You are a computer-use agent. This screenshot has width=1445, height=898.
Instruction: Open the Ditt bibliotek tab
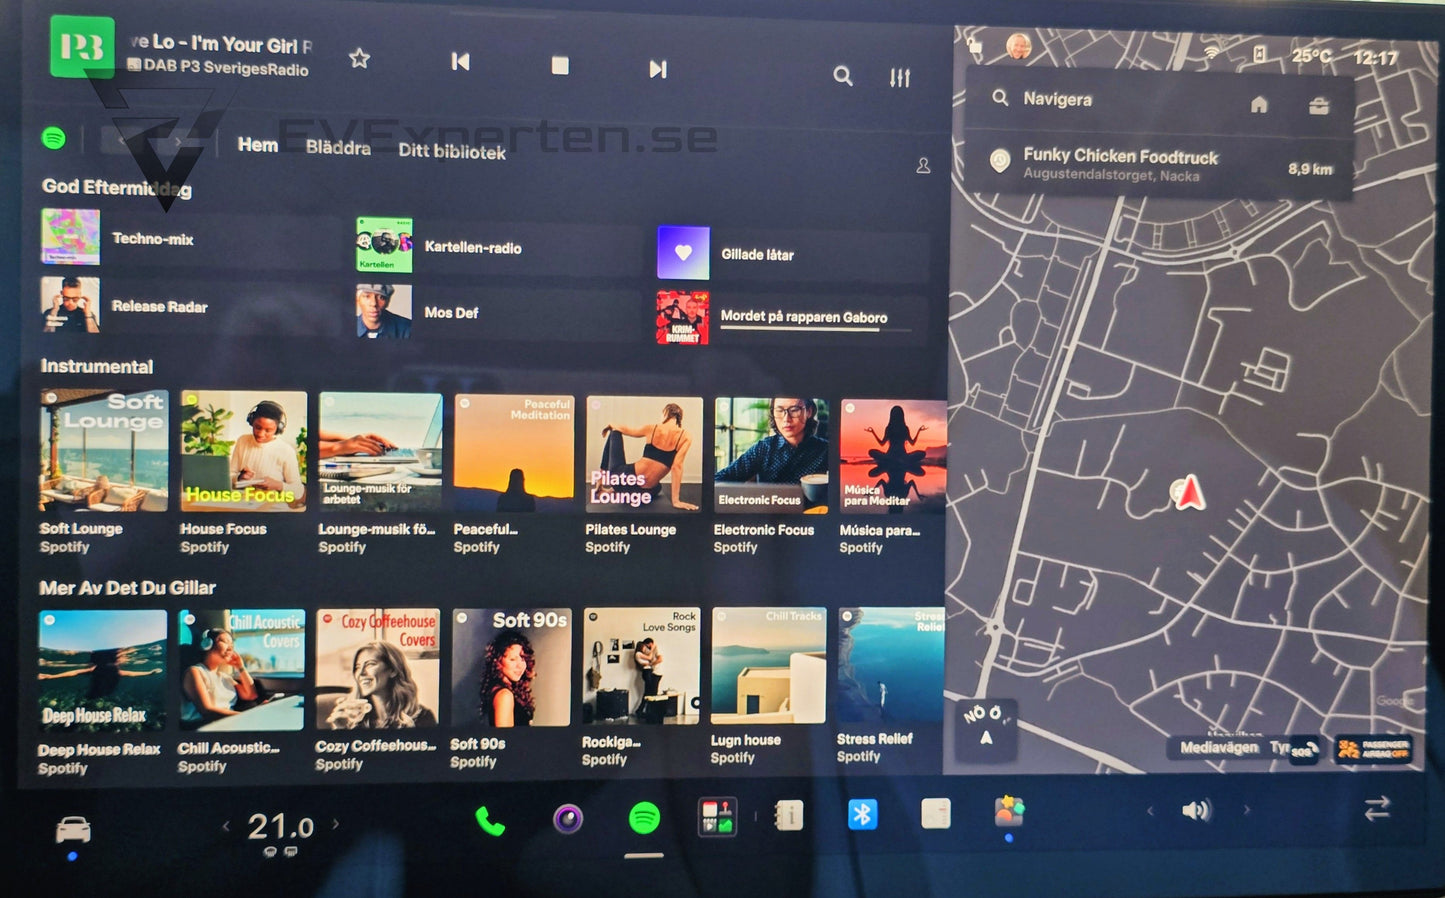[x=452, y=151]
